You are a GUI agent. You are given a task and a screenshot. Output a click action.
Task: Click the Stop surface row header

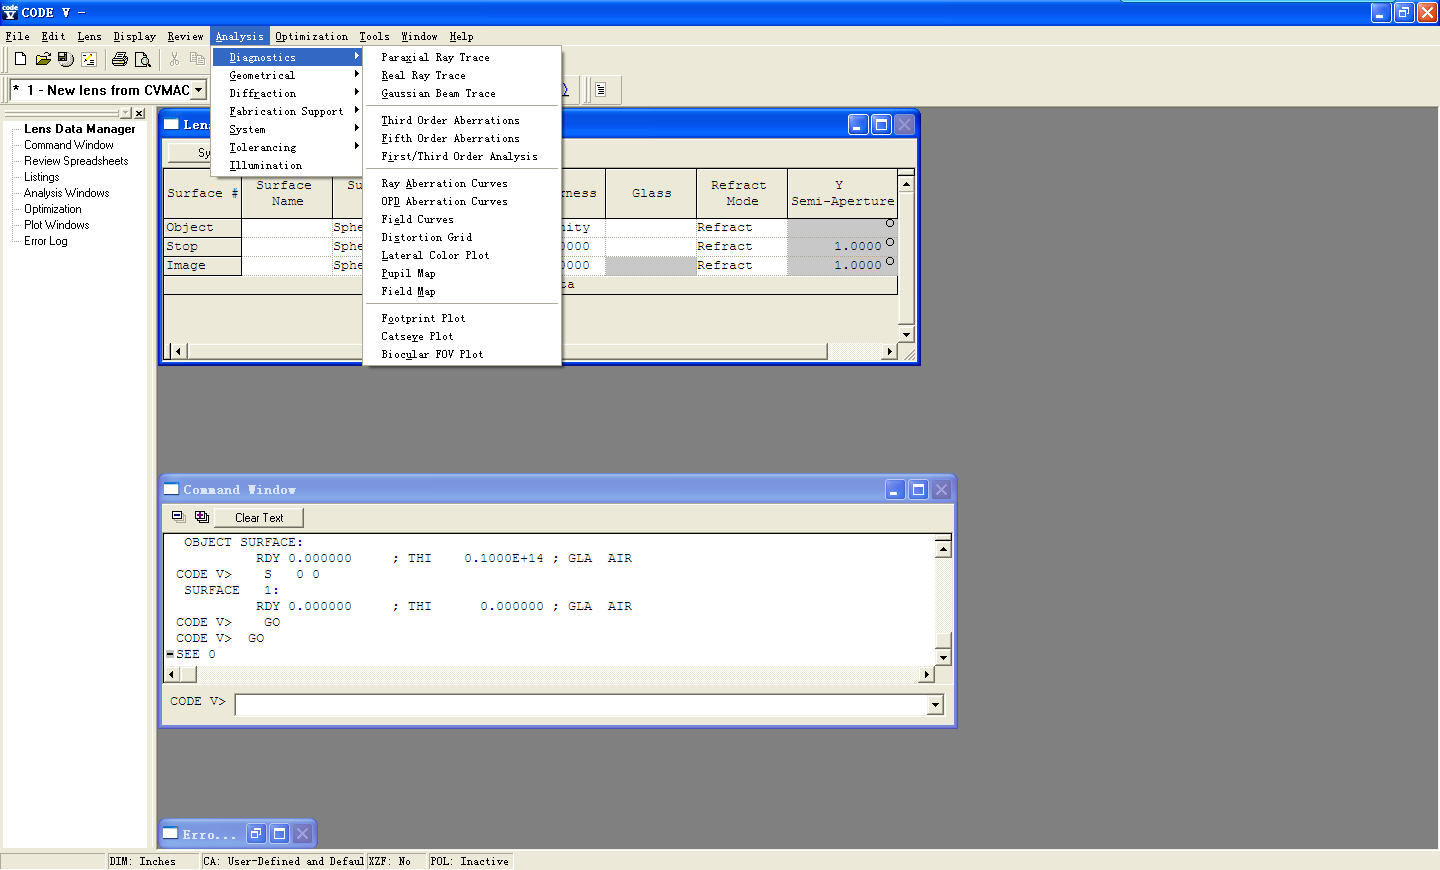[202, 246]
